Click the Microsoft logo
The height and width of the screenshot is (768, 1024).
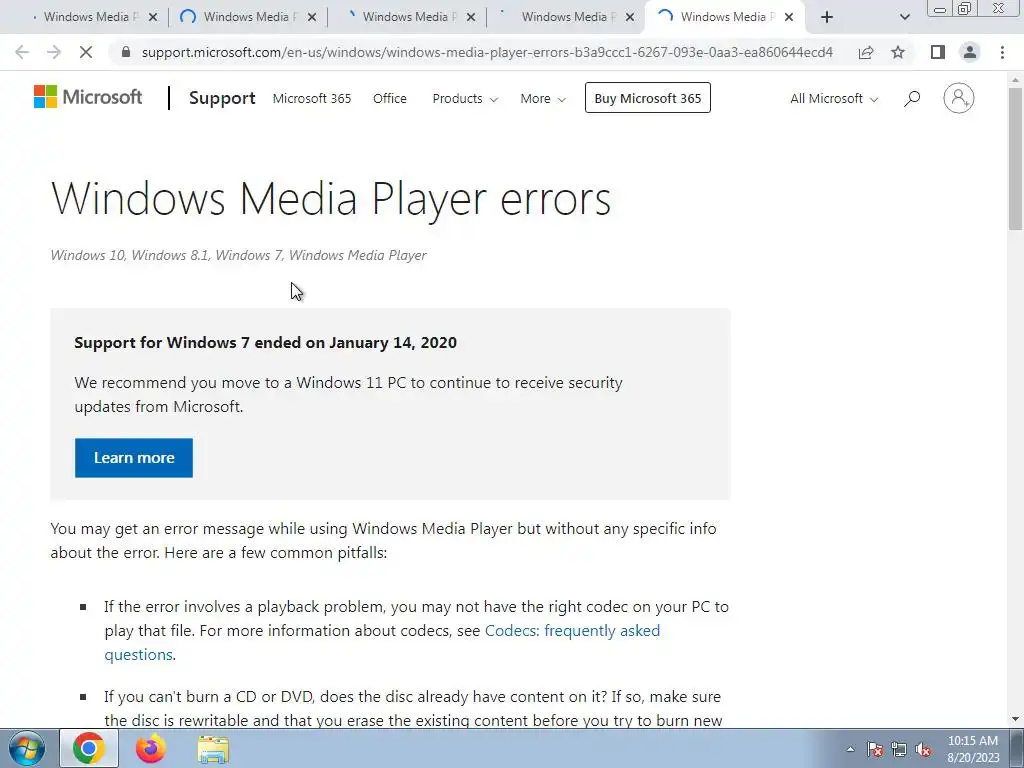(x=88, y=97)
